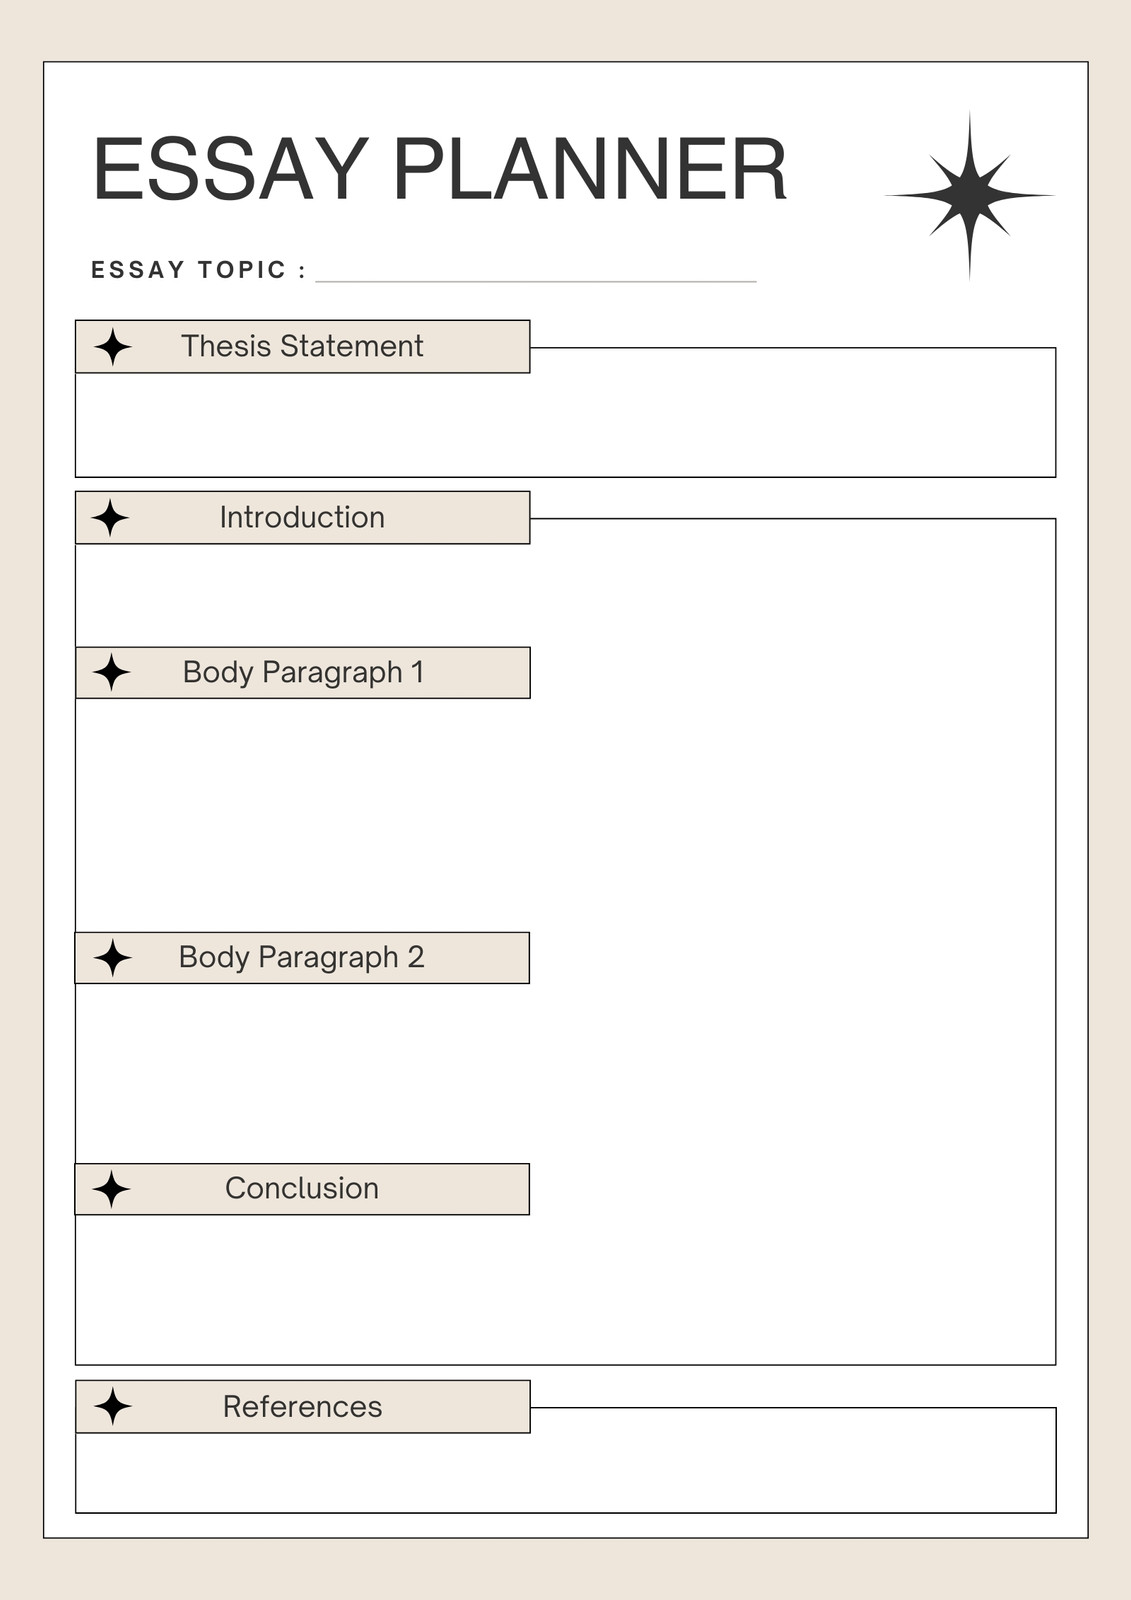The width and height of the screenshot is (1131, 1600).
Task: Click the ESSAY PLANNER title text
Action: click(x=440, y=169)
